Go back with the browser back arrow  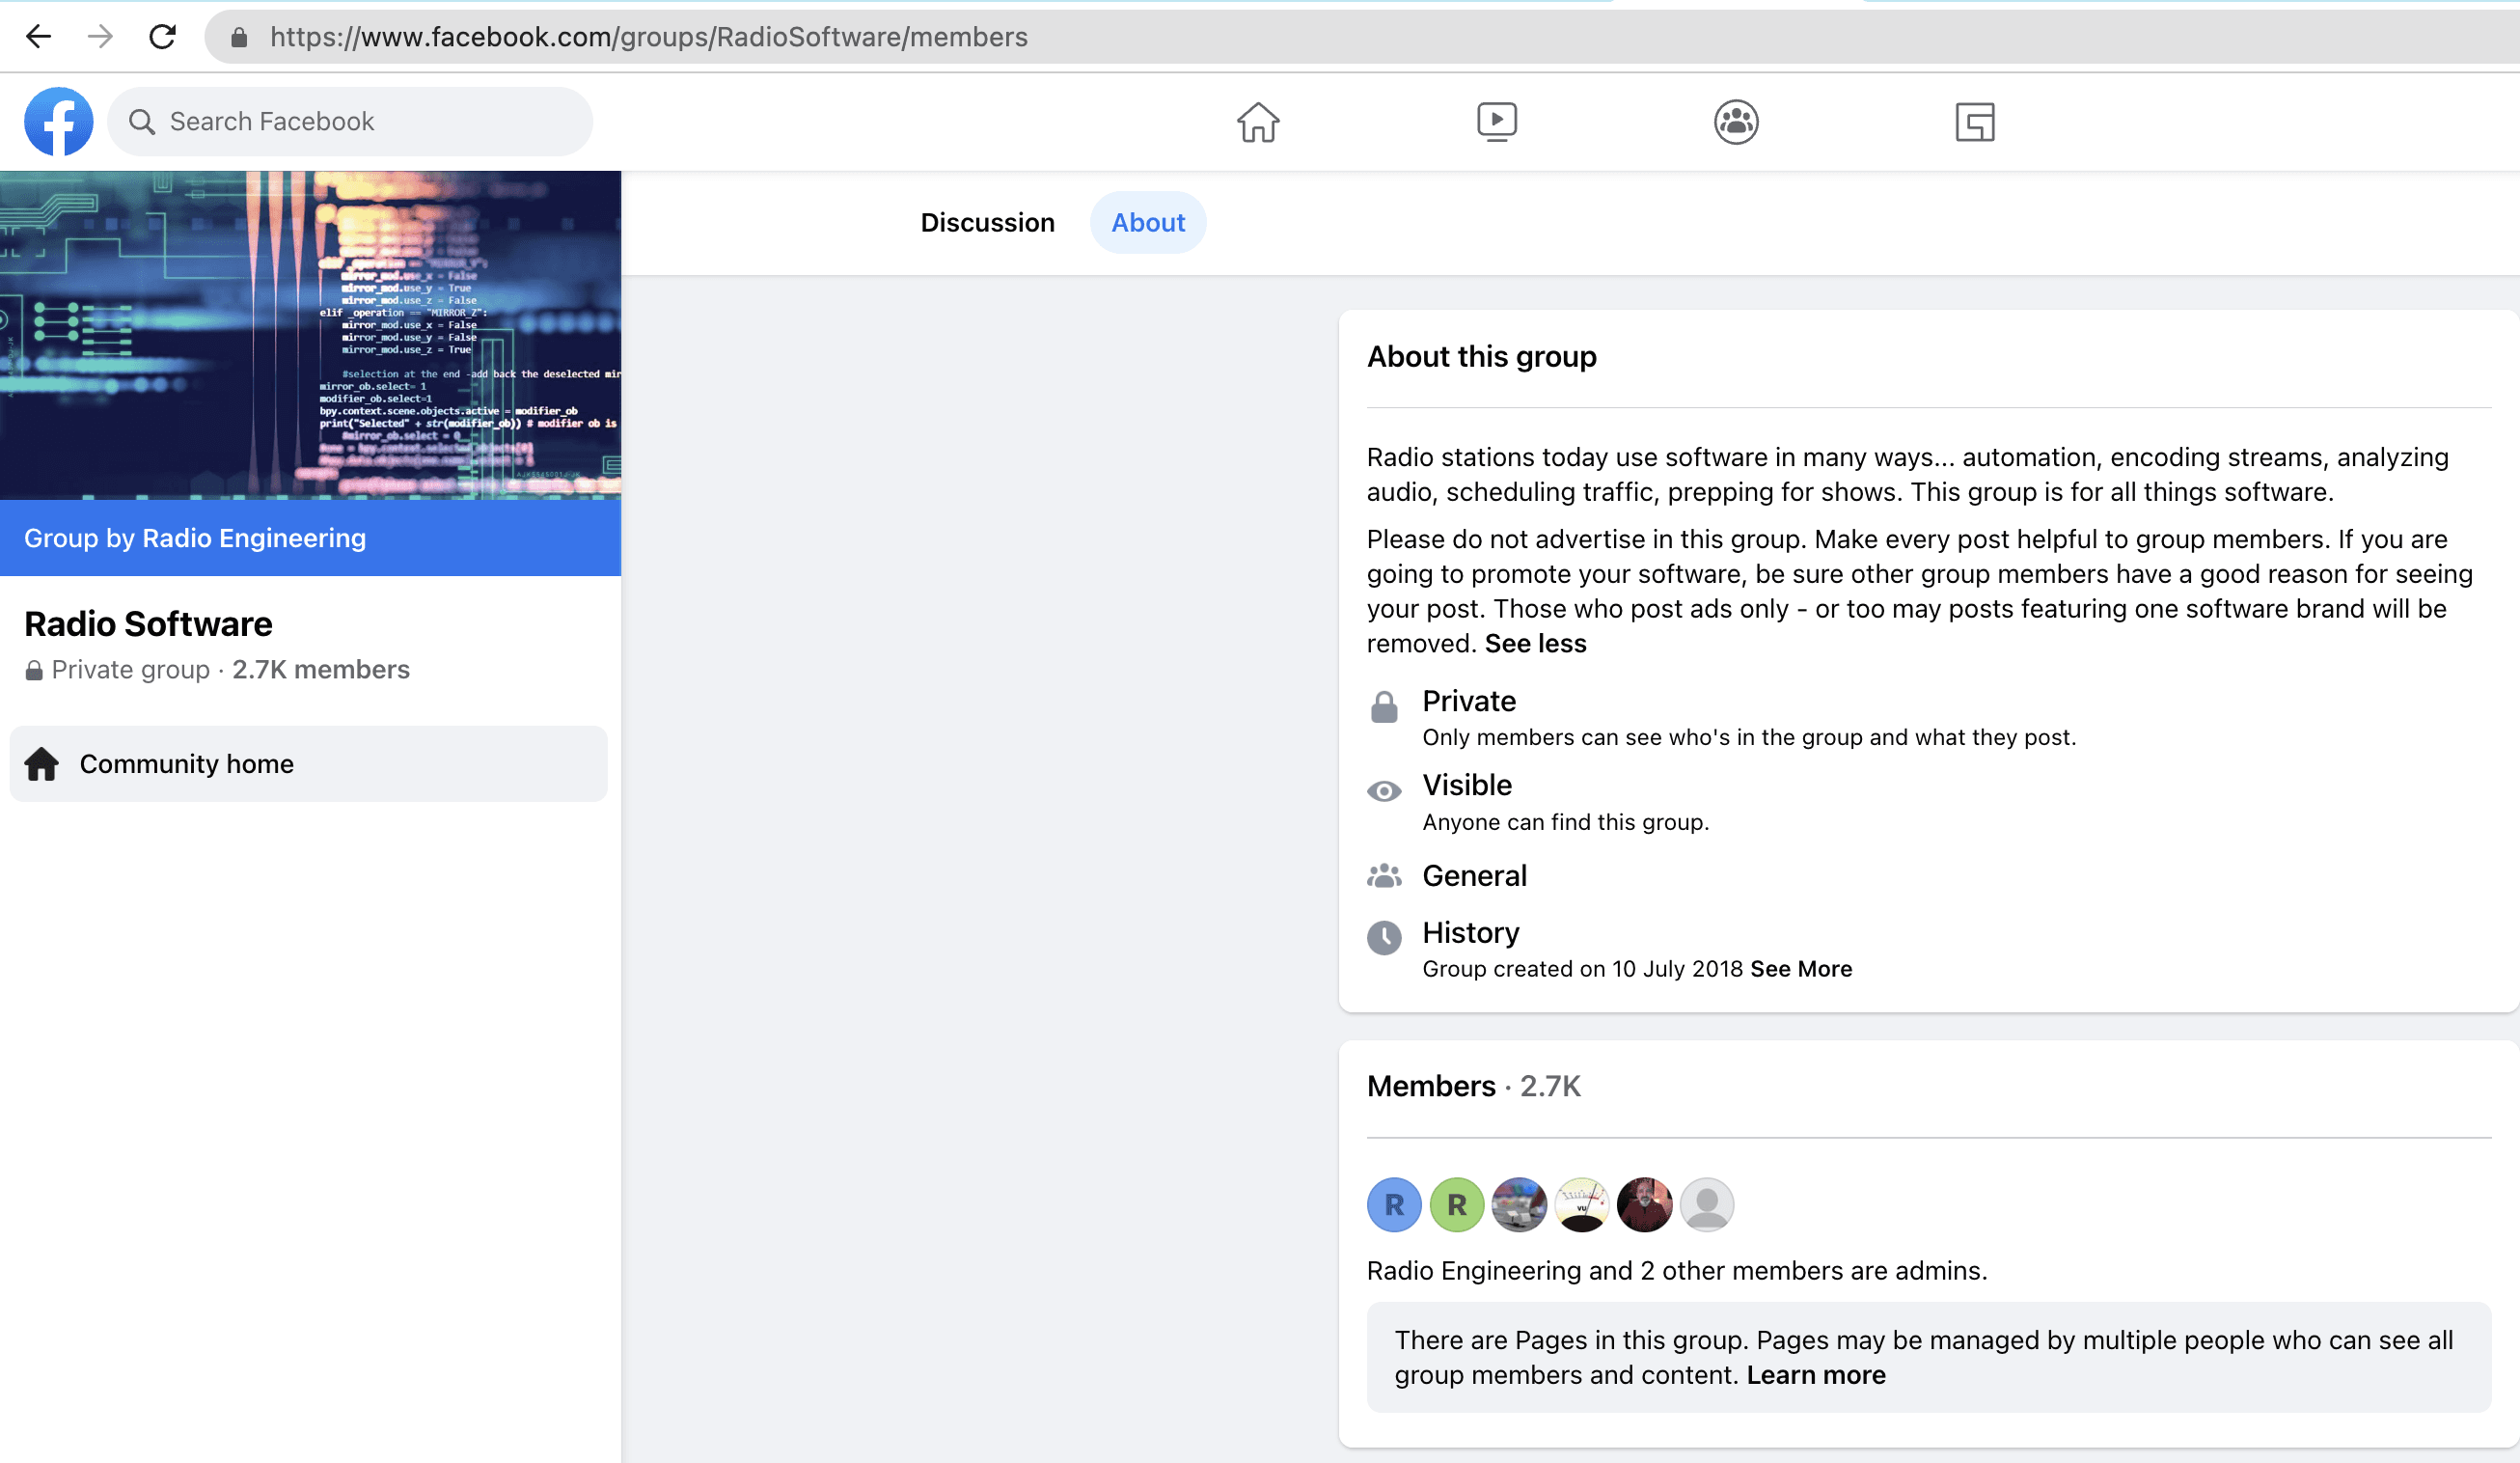pyautogui.click(x=38, y=37)
